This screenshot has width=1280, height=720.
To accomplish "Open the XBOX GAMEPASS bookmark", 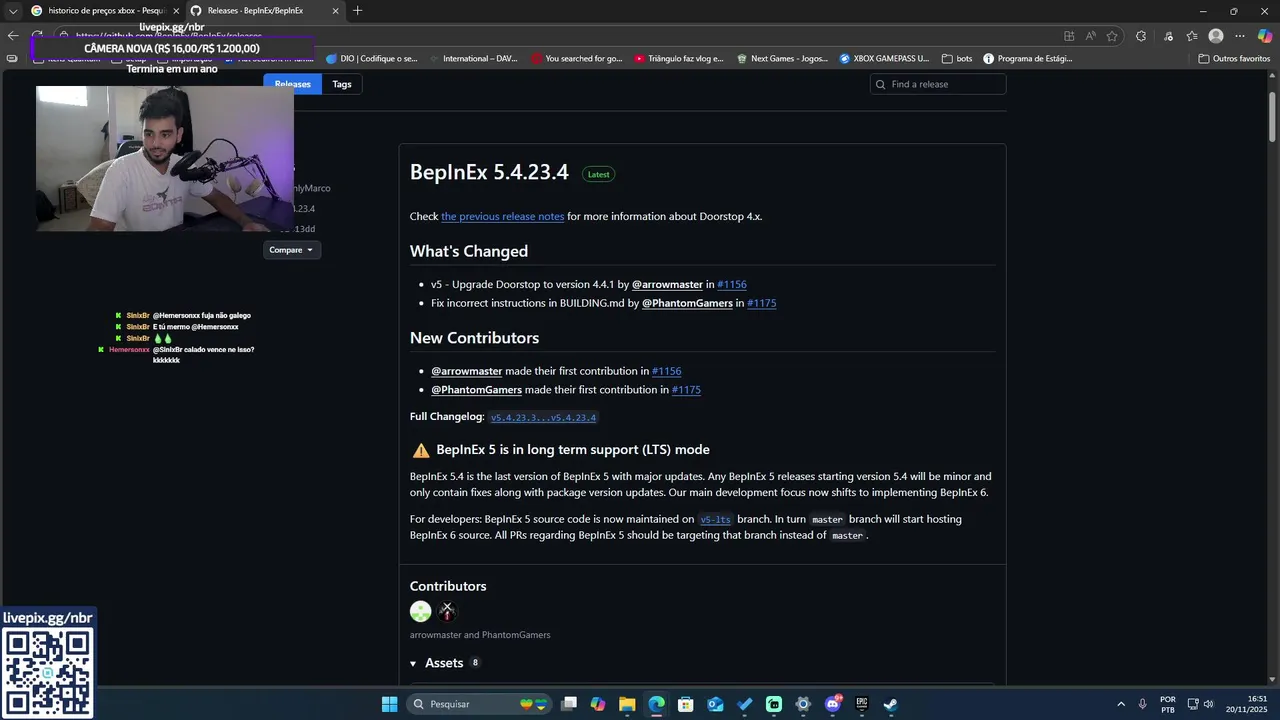I will [x=884, y=58].
